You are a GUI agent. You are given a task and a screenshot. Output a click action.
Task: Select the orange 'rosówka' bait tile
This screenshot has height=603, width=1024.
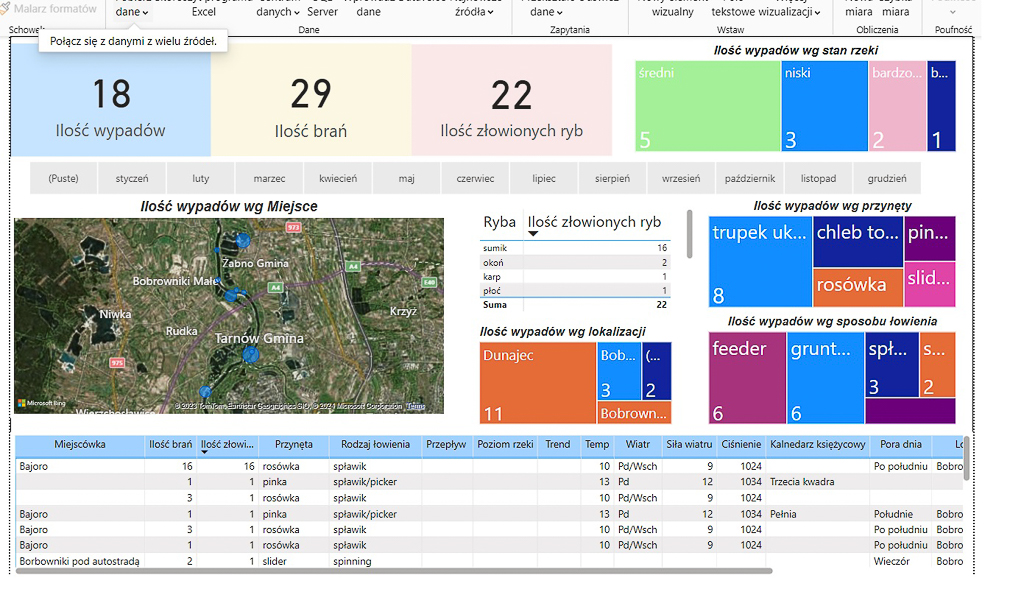[857, 287]
